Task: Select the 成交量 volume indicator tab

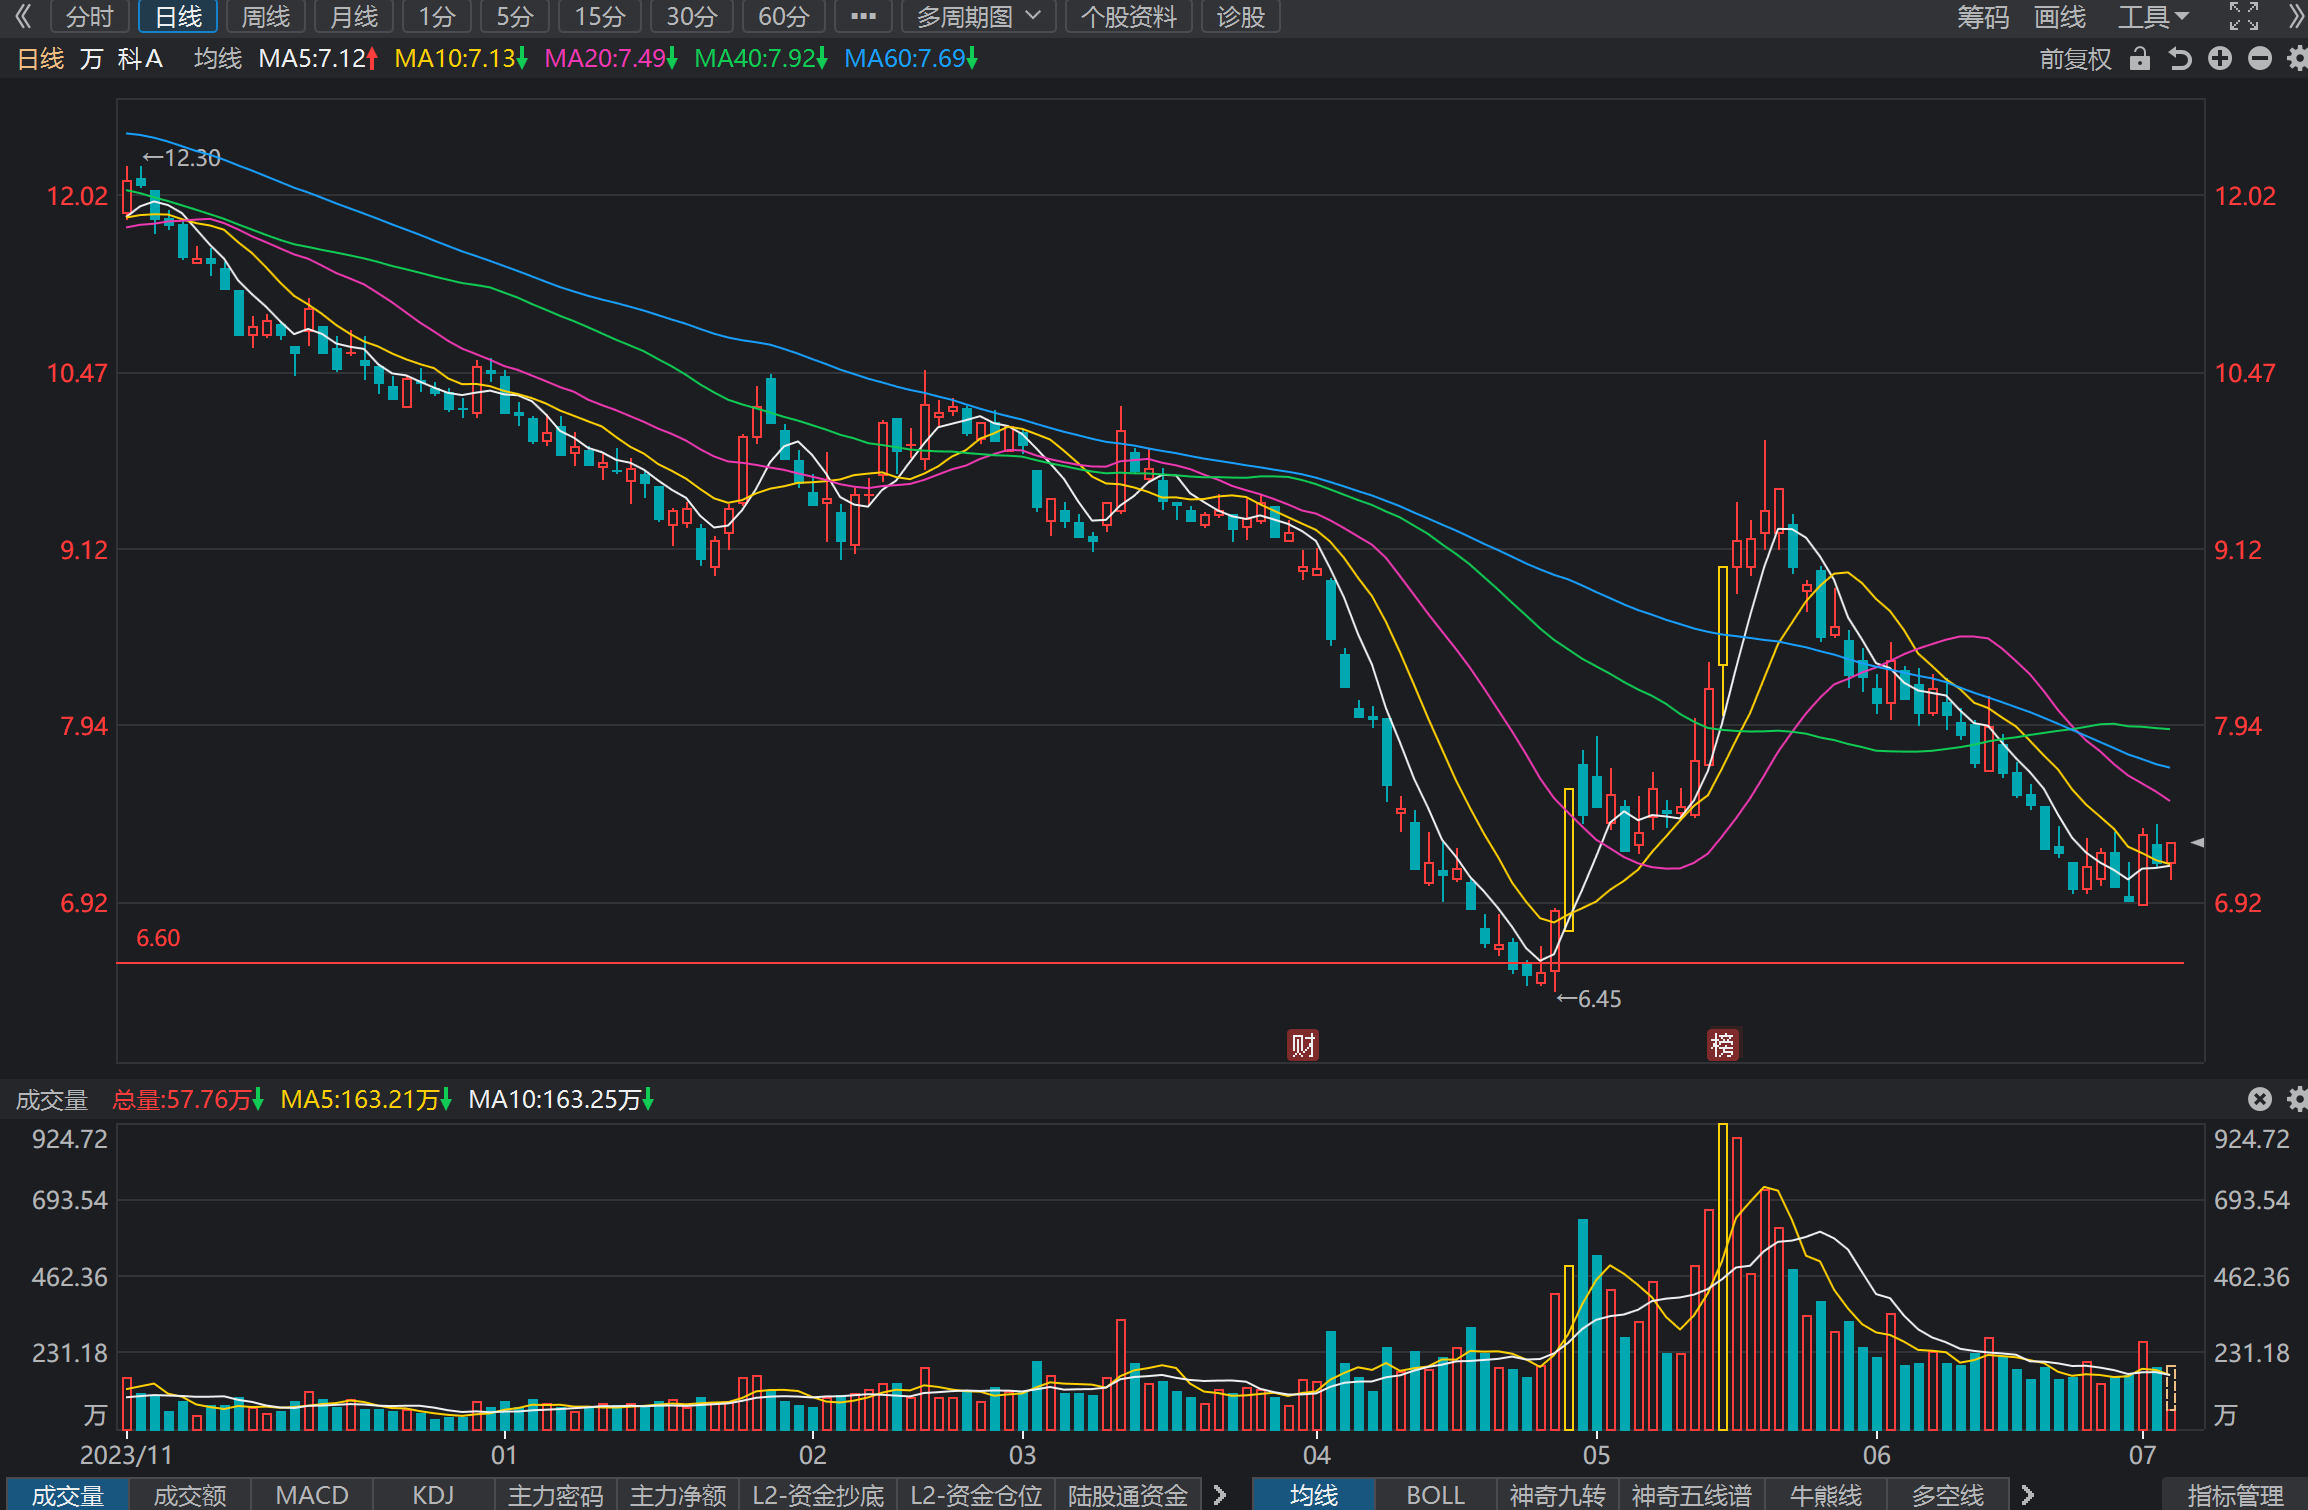Action: tap(67, 1495)
